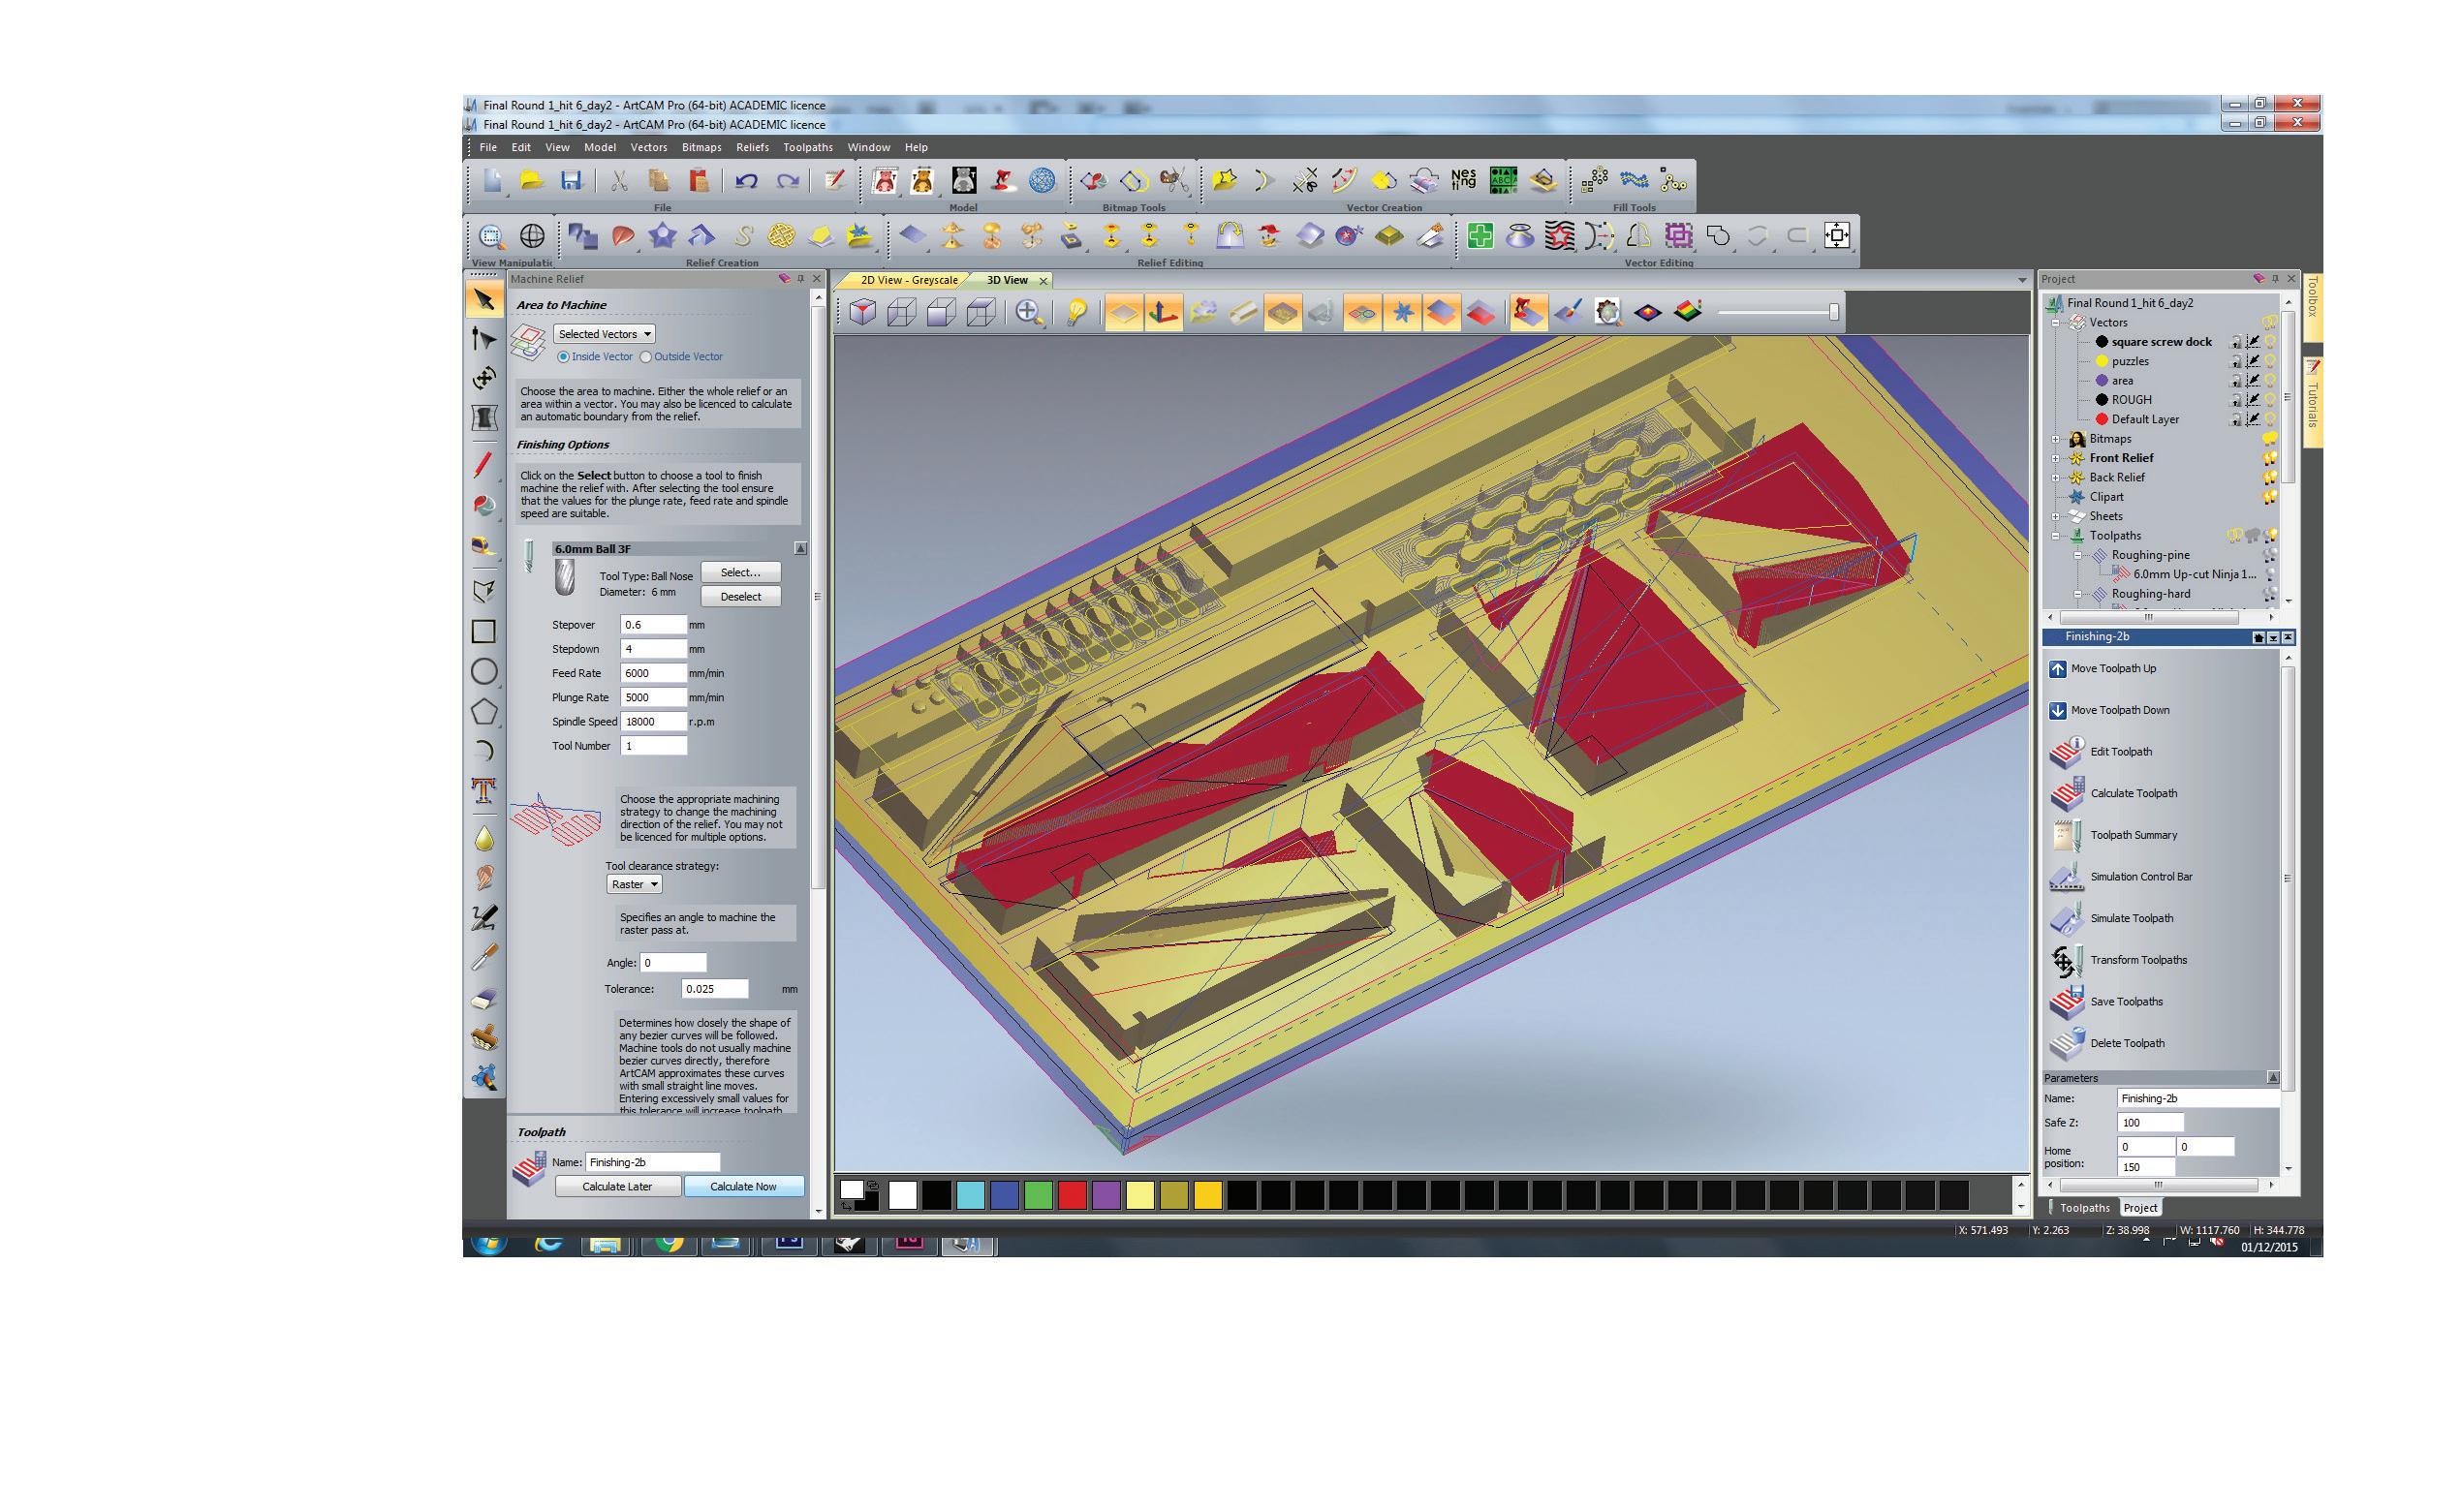Save the model with the floppy disk icon

(x=571, y=181)
